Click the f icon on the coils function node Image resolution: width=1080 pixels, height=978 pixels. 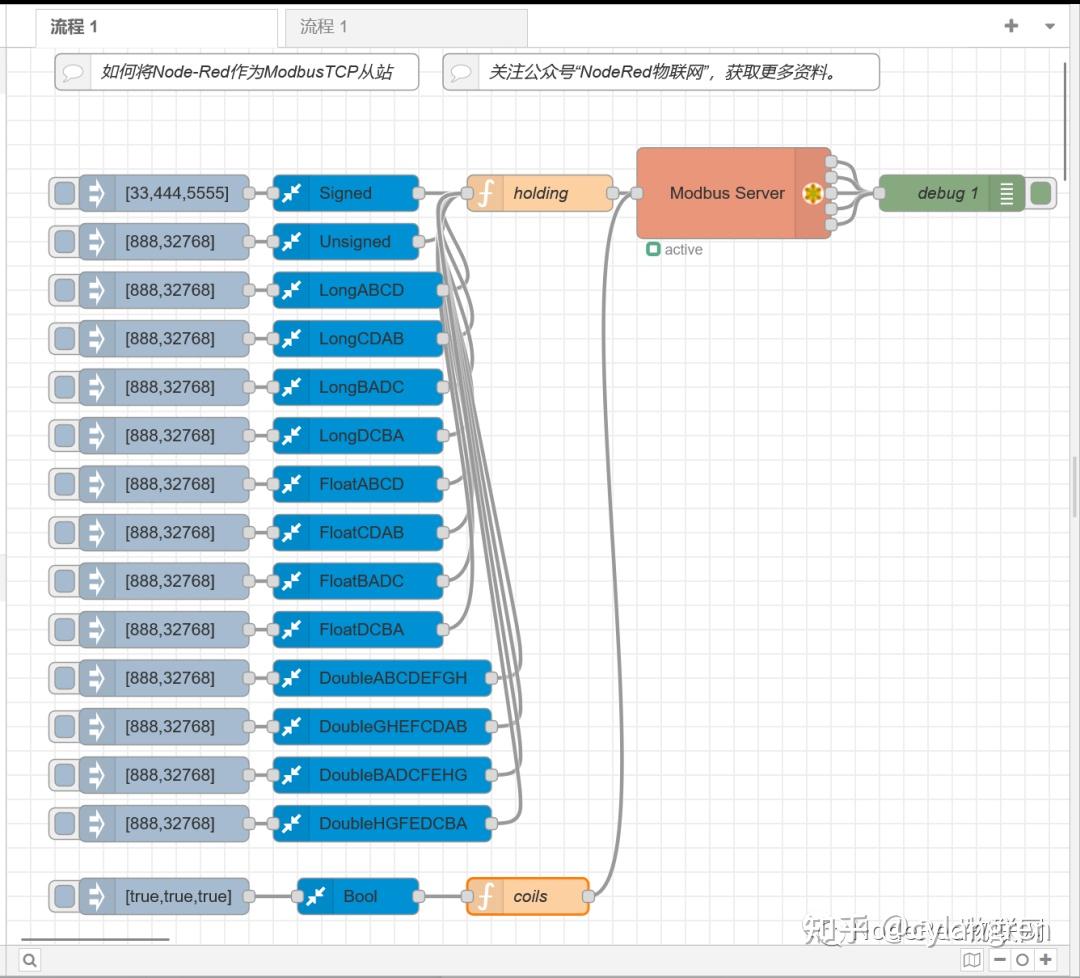pos(485,896)
